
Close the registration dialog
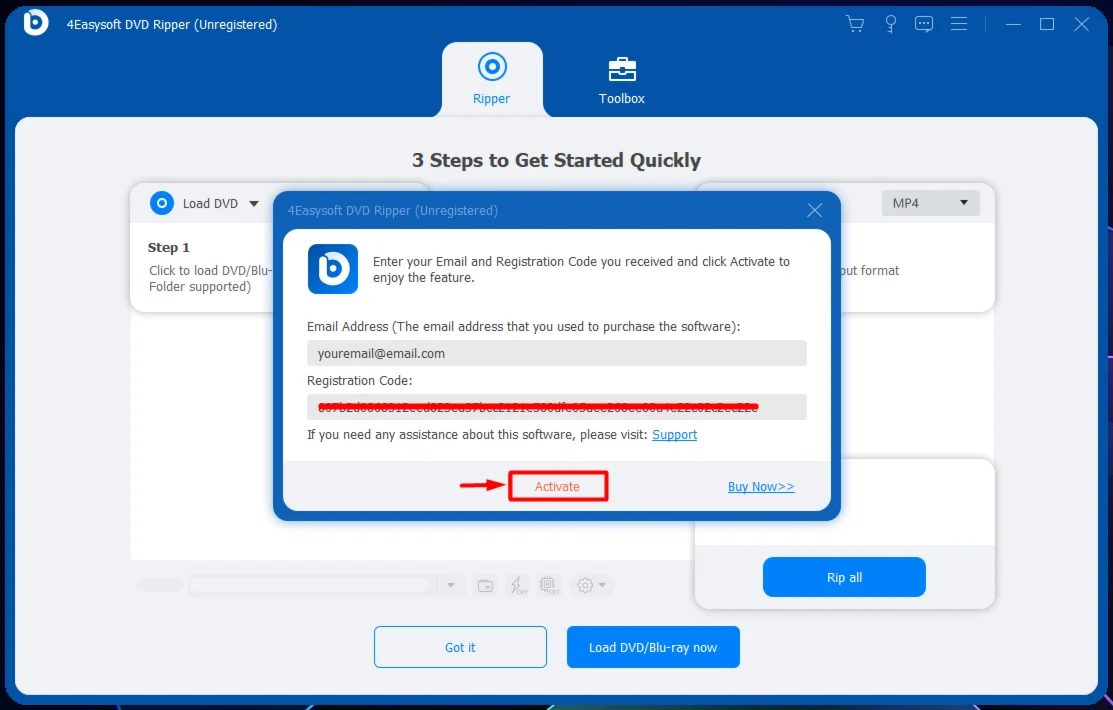pos(815,210)
